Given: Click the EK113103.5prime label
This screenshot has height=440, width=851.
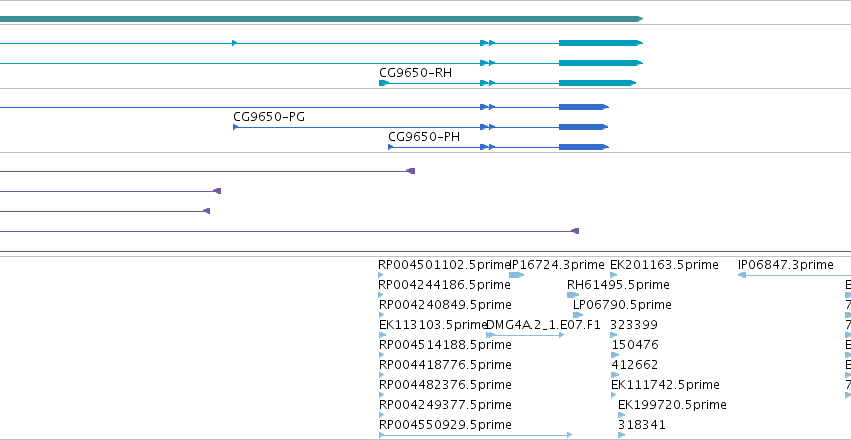Looking at the screenshot, I should click(433, 325).
